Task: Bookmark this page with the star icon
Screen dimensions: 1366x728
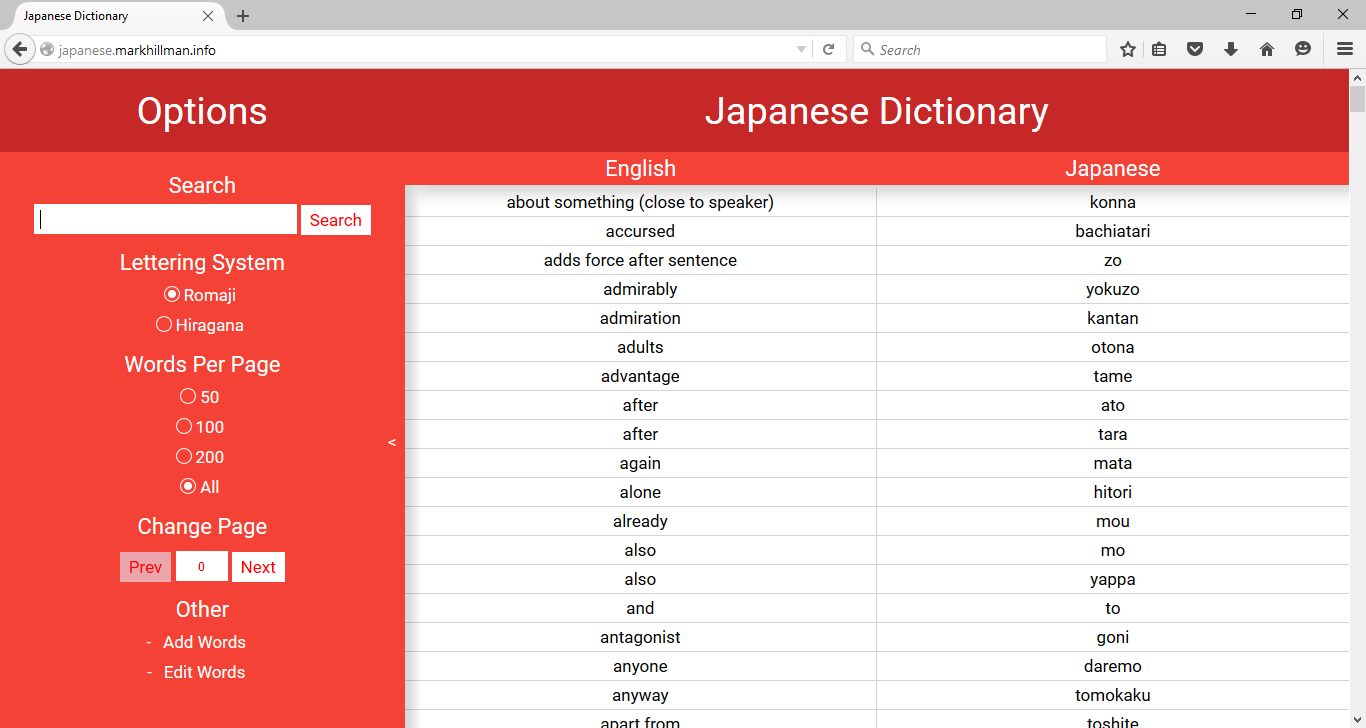Action: click(x=1128, y=49)
